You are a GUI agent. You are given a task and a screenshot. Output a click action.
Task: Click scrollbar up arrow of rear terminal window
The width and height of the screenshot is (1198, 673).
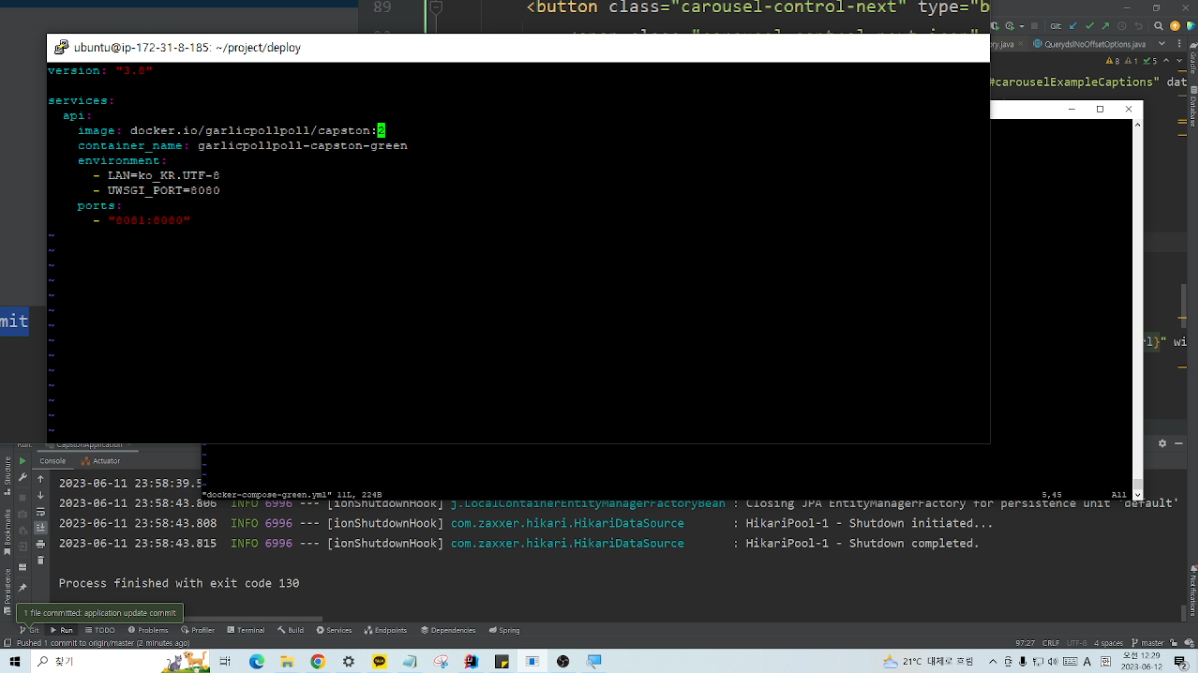1137,125
